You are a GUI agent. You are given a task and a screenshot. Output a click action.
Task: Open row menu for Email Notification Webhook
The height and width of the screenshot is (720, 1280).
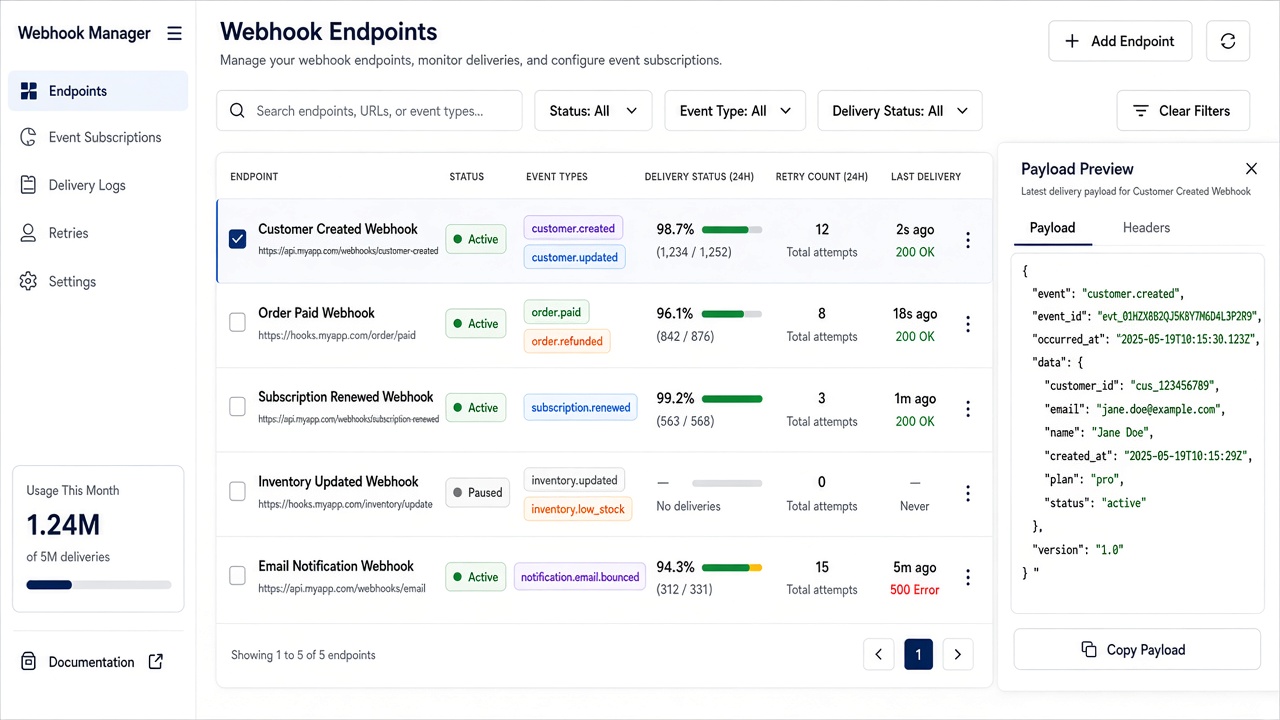[967, 577]
